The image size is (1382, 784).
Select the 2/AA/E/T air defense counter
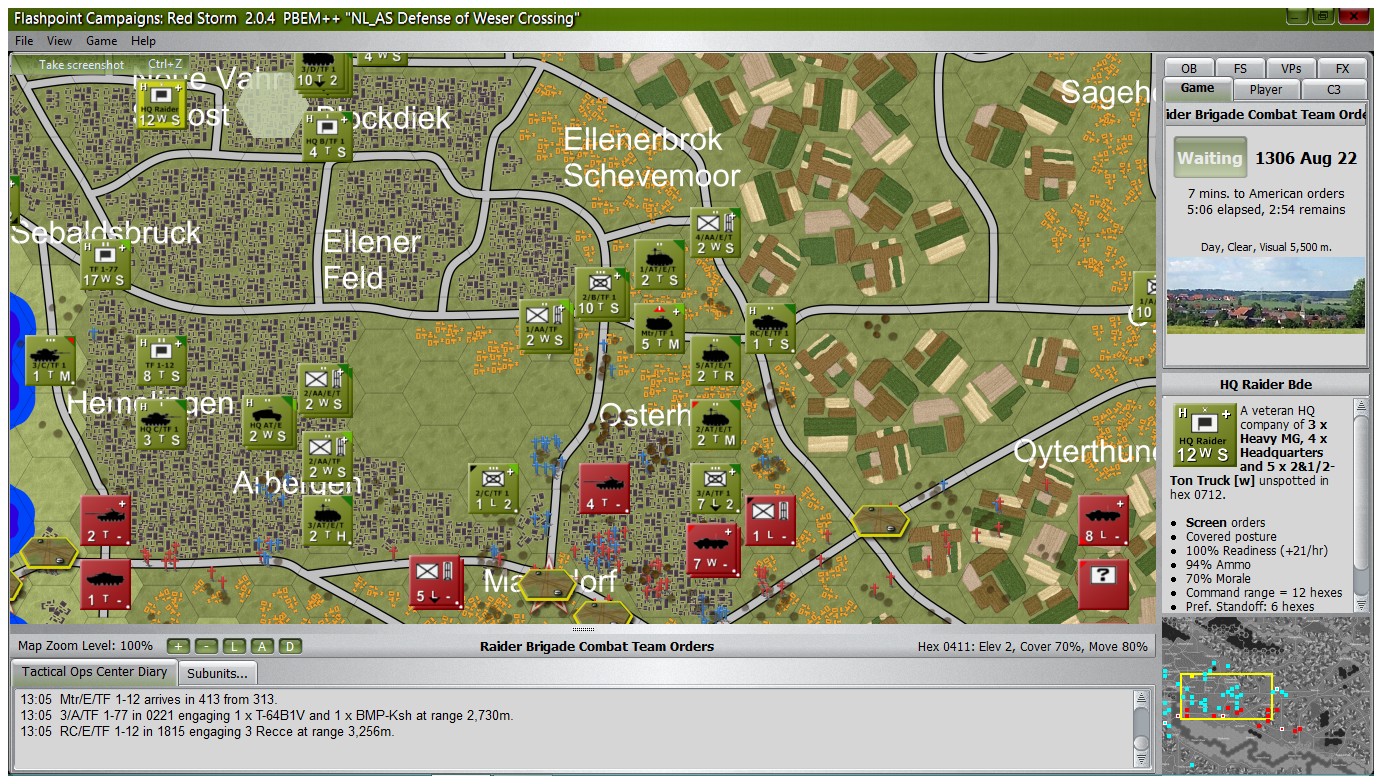pyautogui.click(x=324, y=388)
